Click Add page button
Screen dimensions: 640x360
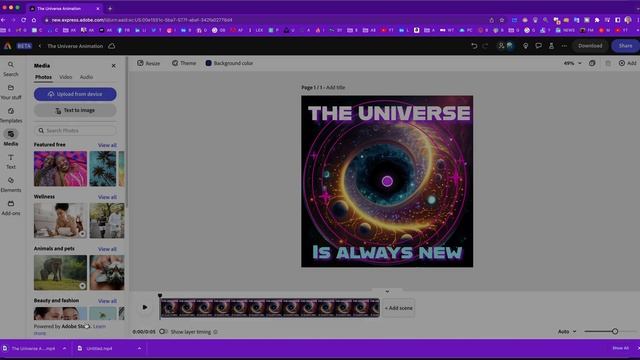(627, 63)
